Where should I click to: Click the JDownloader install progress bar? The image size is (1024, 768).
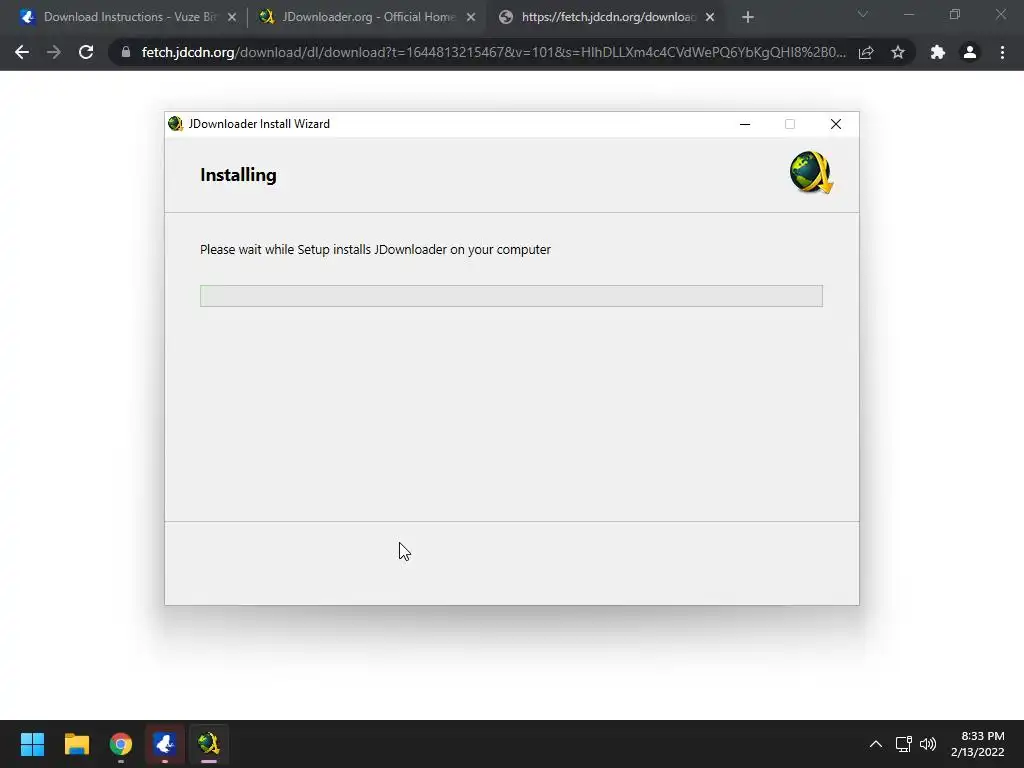[x=511, y=296]
